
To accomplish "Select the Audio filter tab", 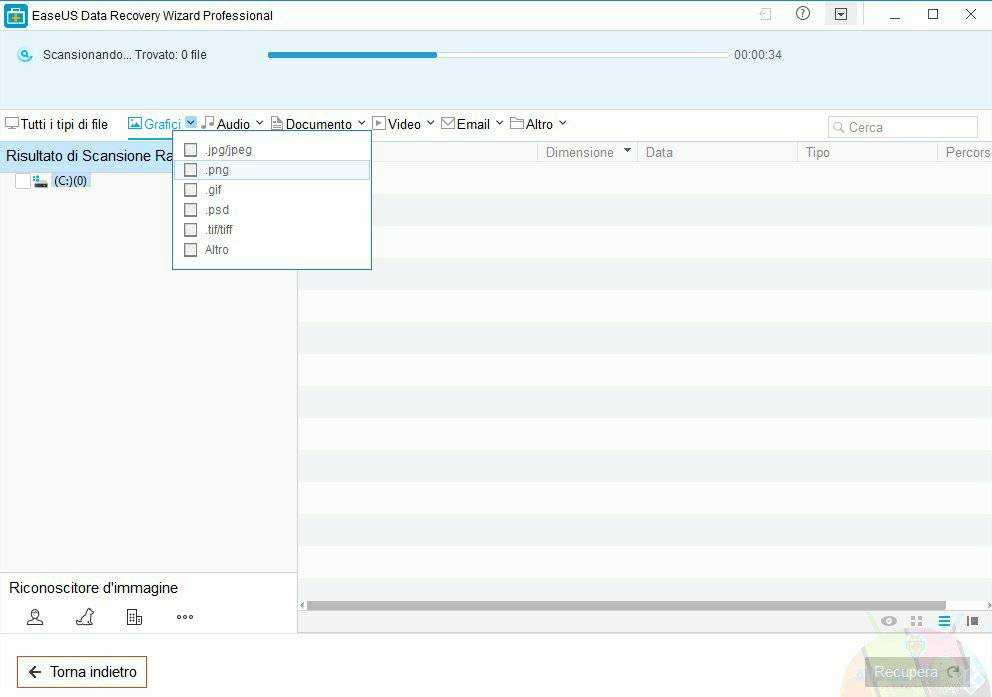I will pos(226,124).
